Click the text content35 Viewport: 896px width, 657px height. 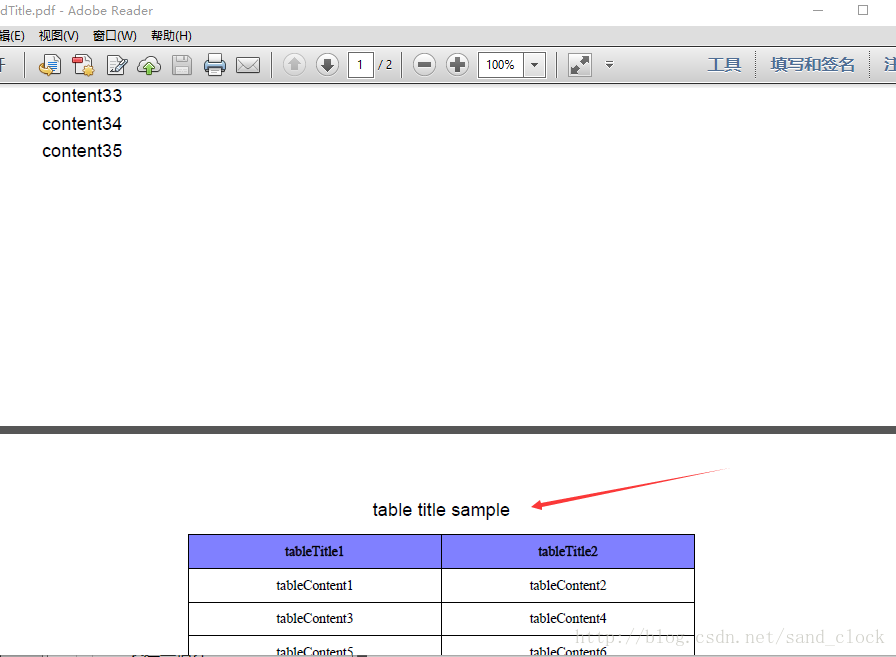tap(82, 151)
